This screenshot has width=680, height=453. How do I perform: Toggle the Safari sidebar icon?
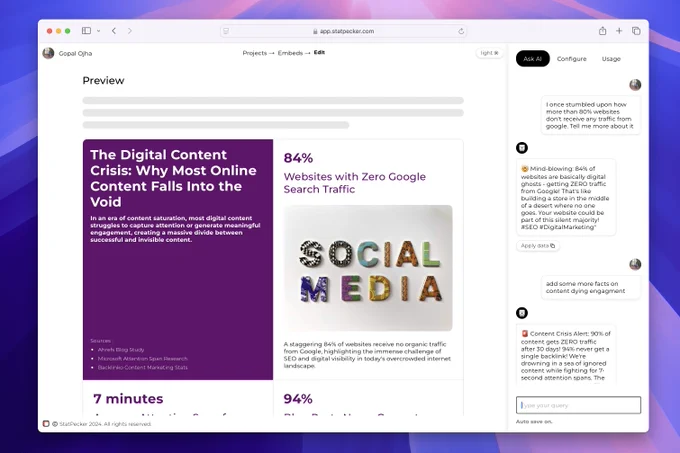click(86, 31)
